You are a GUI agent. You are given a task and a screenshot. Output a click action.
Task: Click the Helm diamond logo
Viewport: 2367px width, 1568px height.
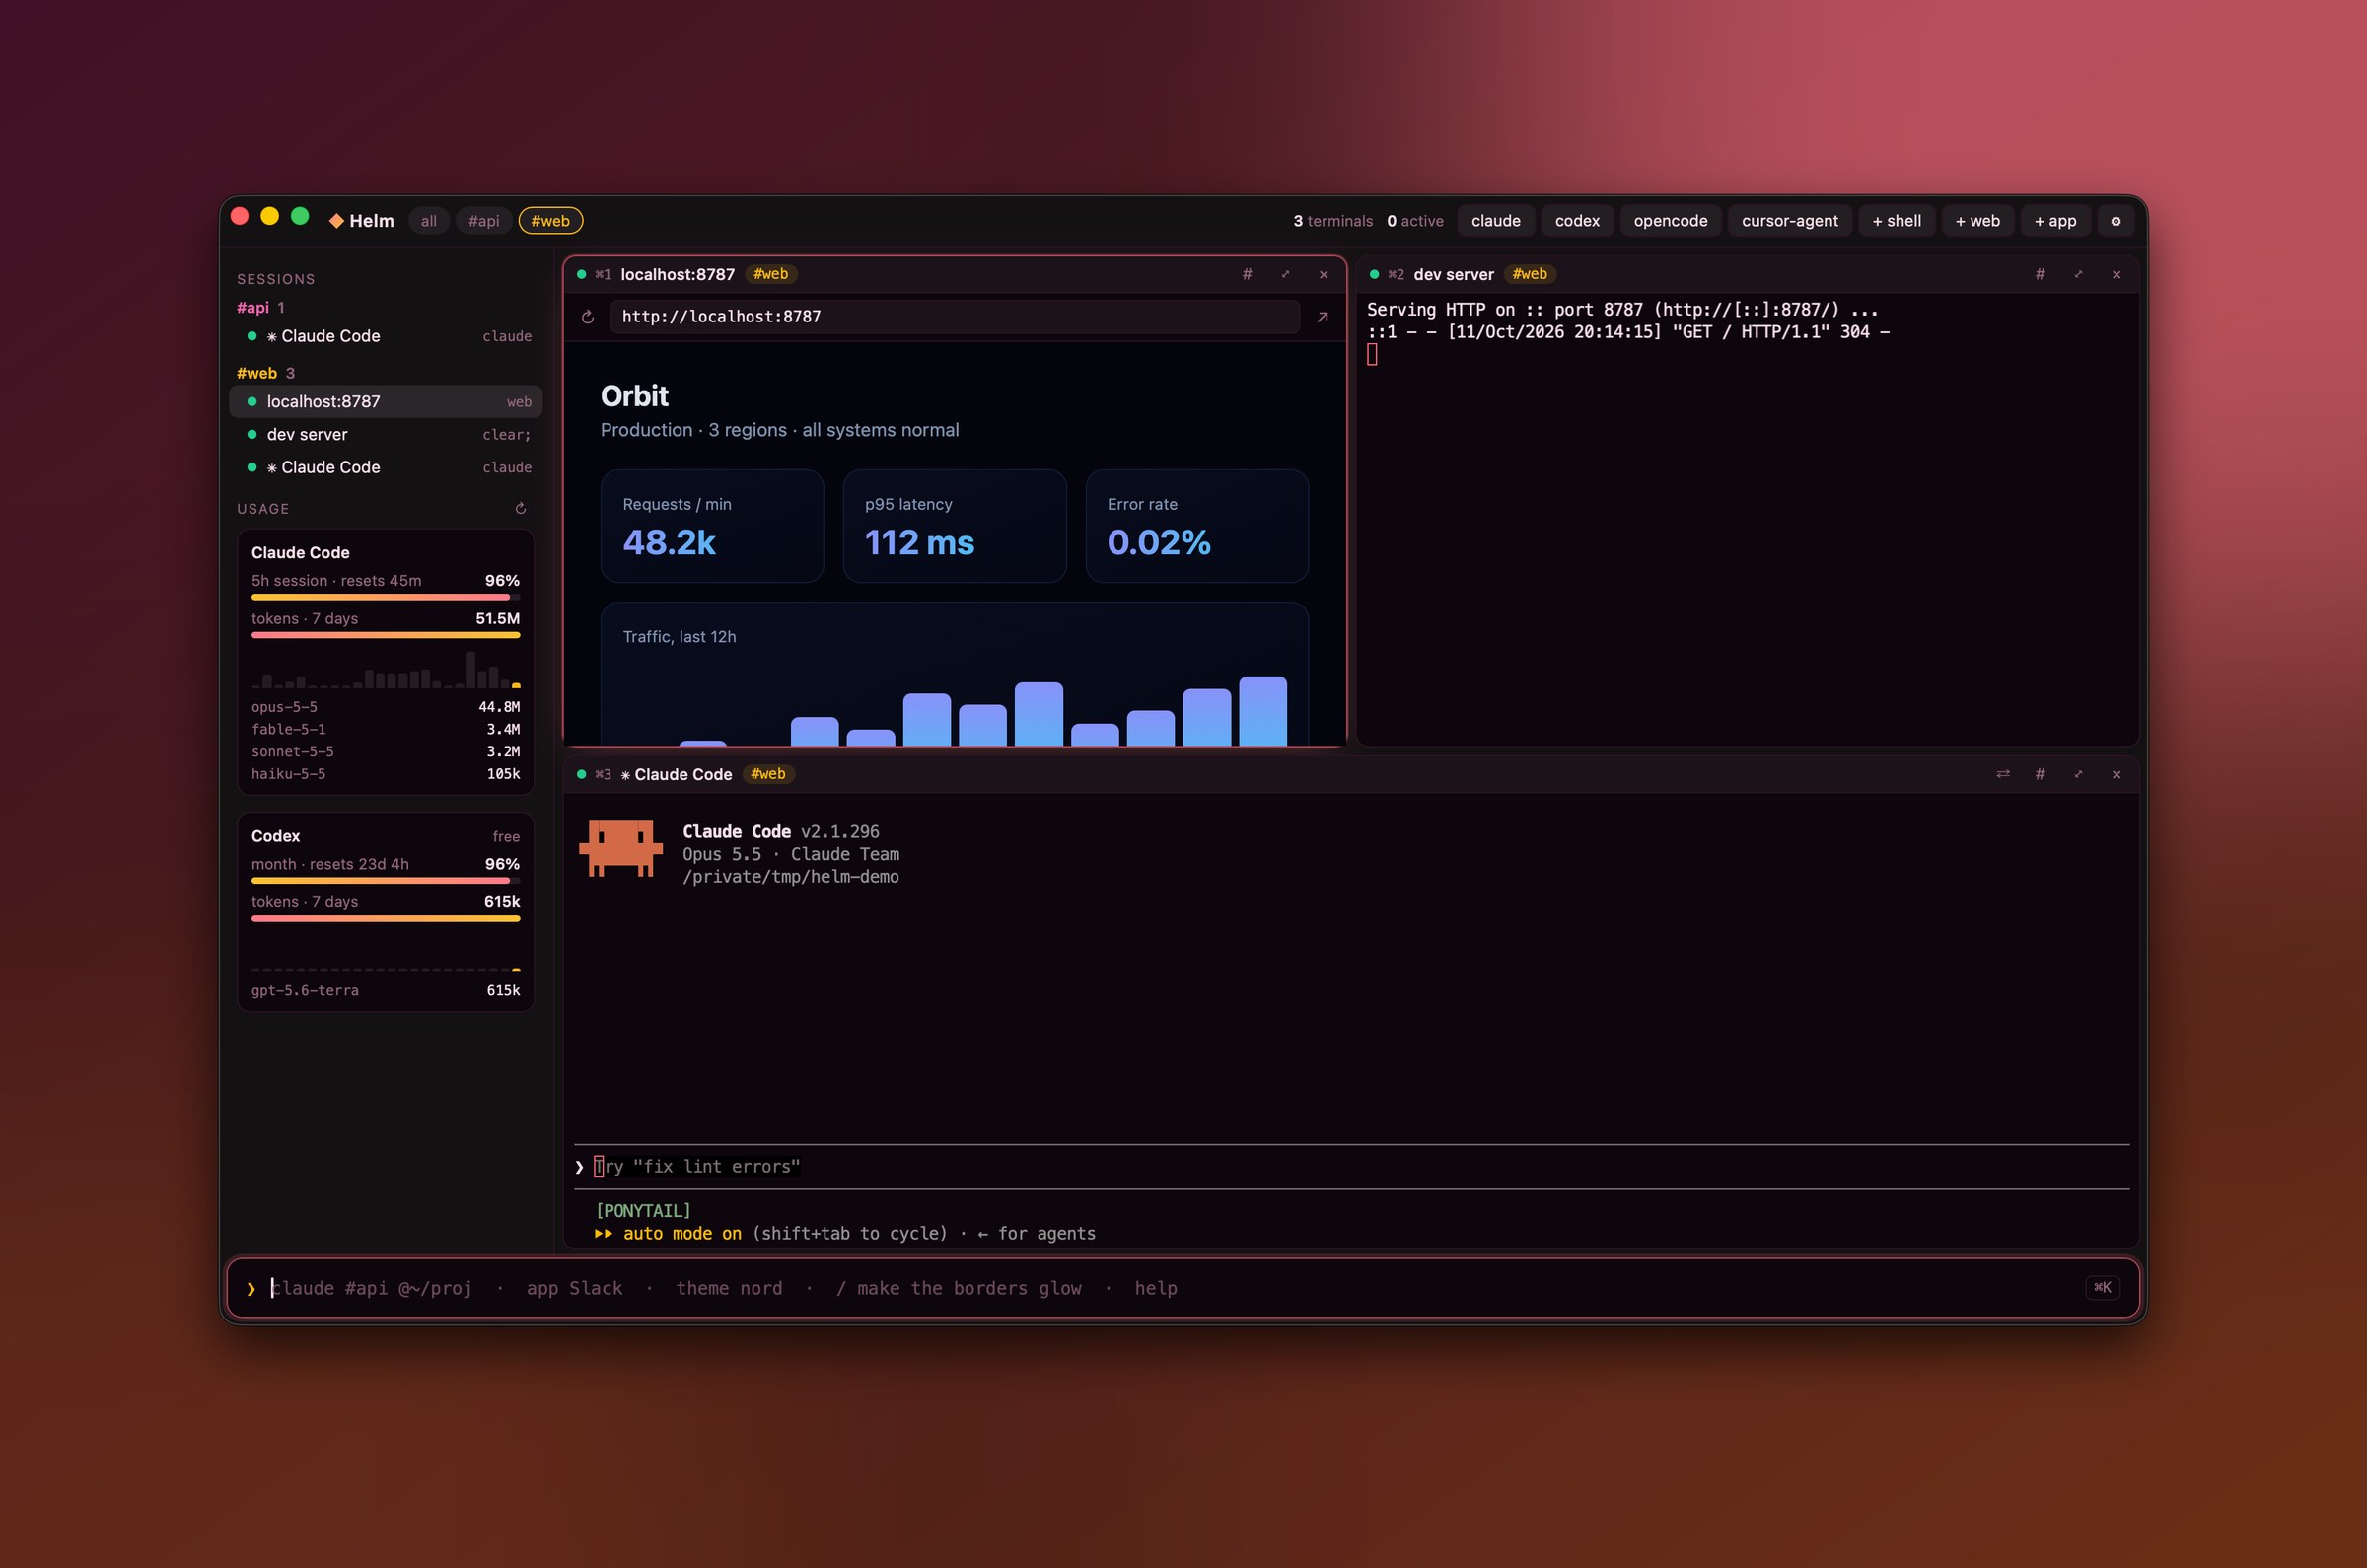click(x=337, y=221)
